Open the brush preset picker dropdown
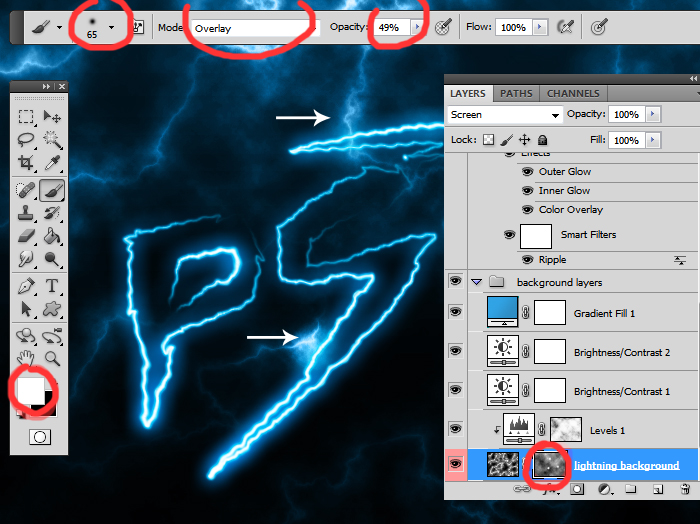Screen dimensions: 700x524 [111, 27]
